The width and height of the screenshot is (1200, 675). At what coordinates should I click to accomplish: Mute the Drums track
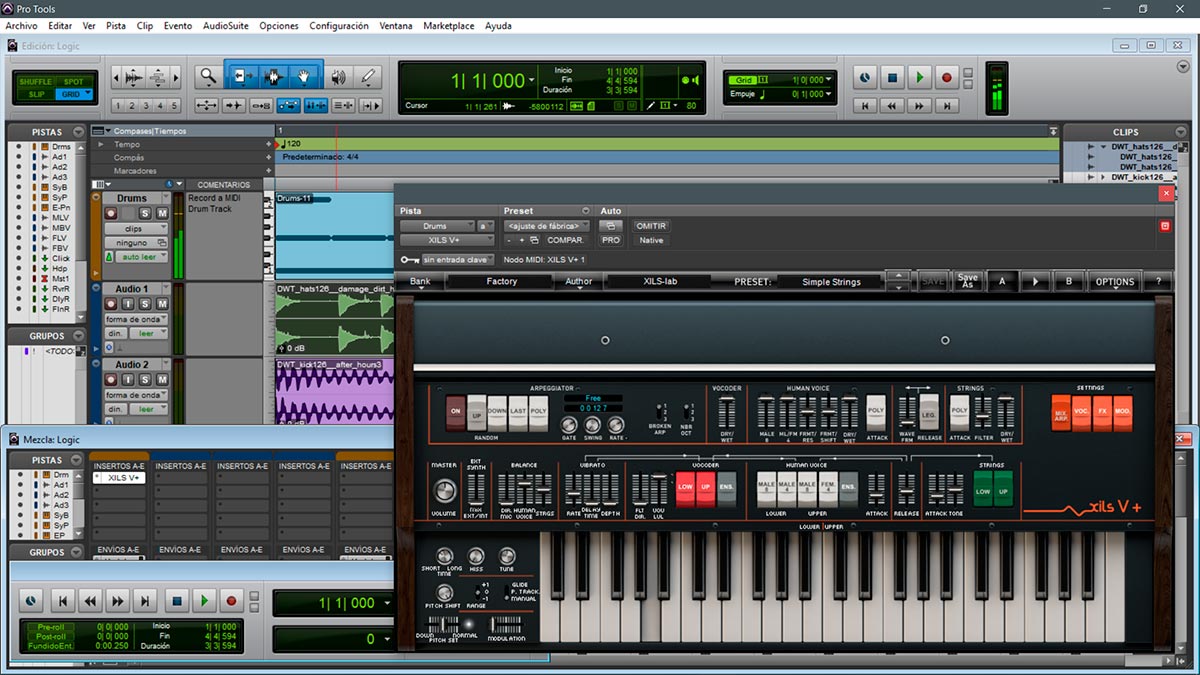coord(161,214)
